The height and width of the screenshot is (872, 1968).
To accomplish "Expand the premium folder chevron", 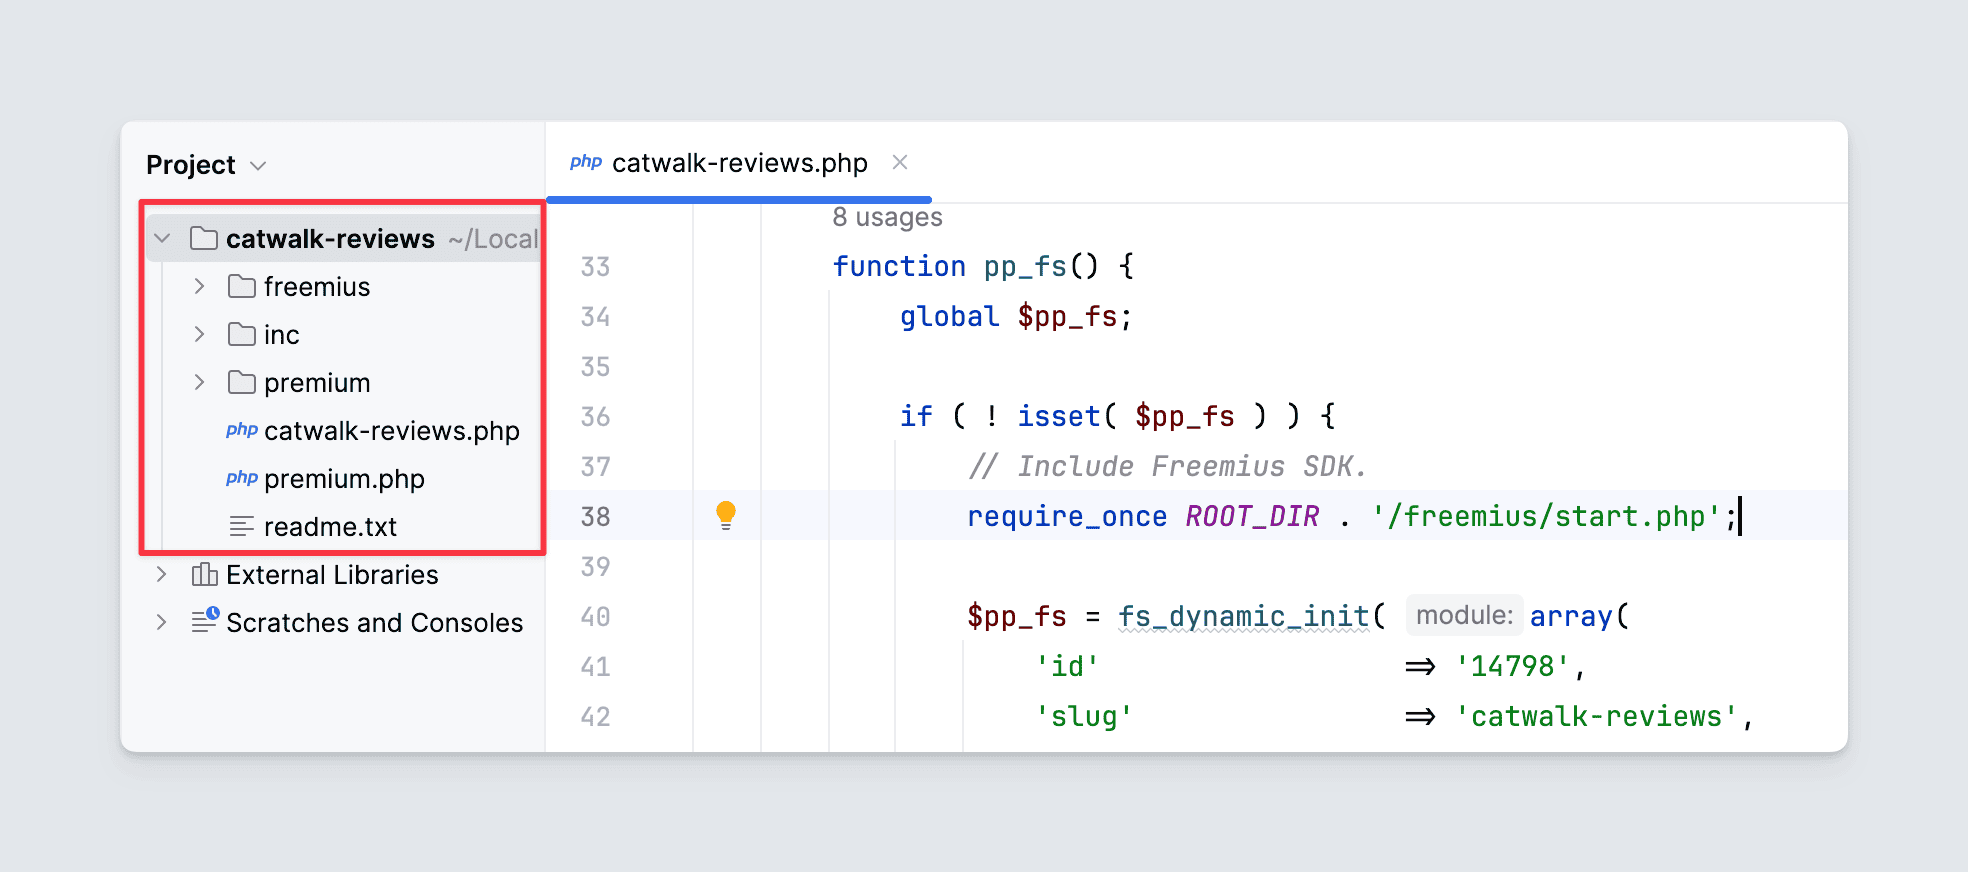I will pyautogui.click(x=199, y=383).
